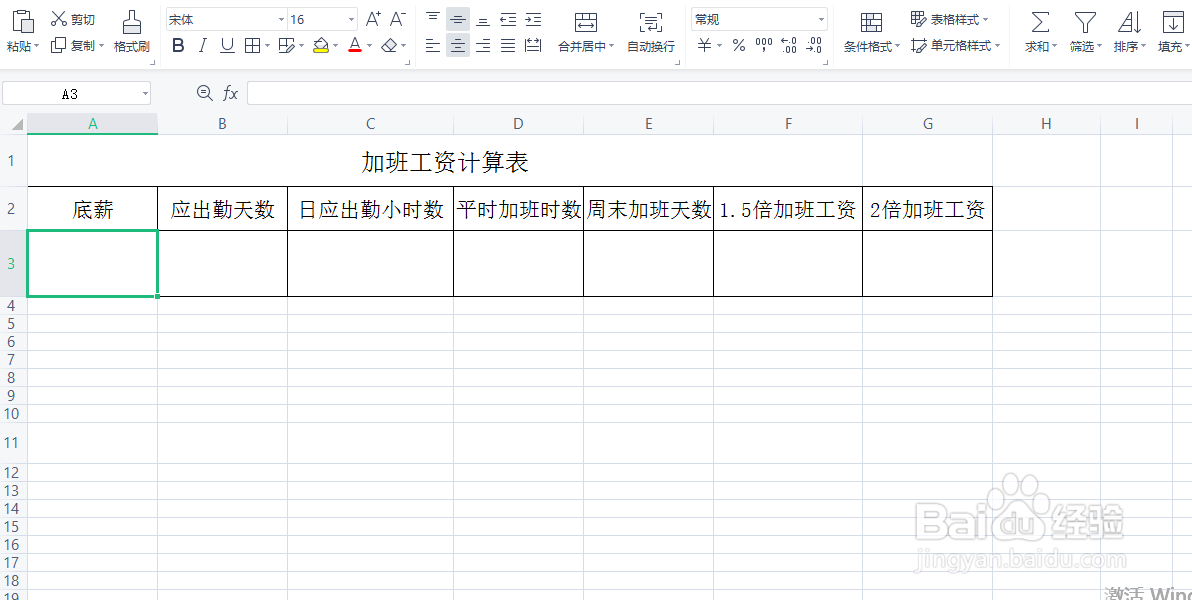Viewport: 1192px width, 600px height.
Task: Open Conditional Formatting (条件格式)
Action: [x=869, y=28]
